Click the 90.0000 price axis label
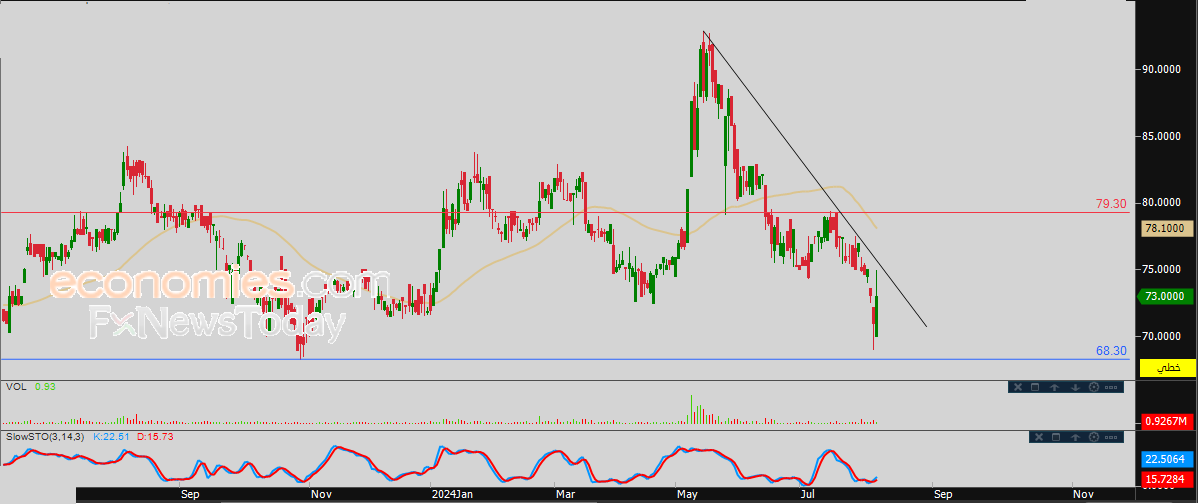Viewport: 1198px width, 504px height. (1161, 69)
